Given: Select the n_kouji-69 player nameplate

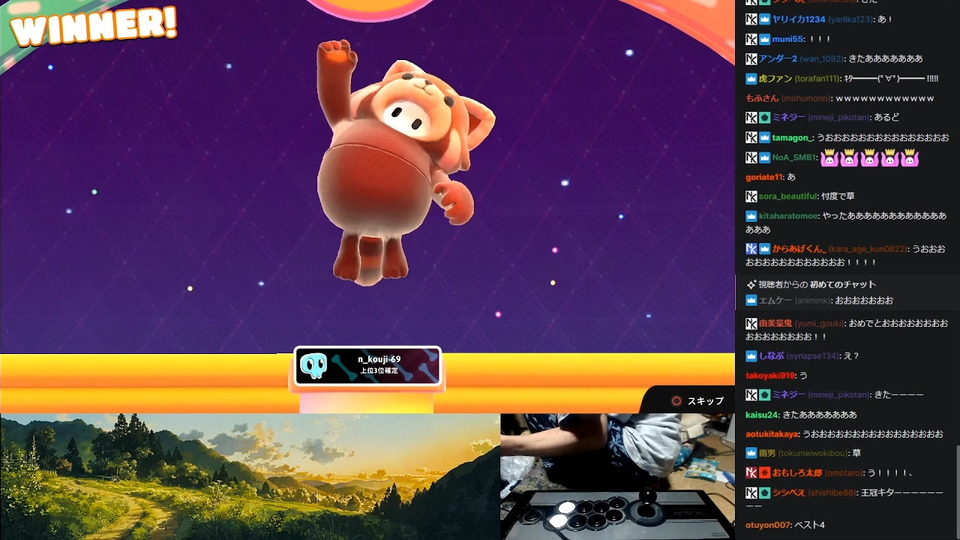Looking at the screenshot, I should point(367,366).
